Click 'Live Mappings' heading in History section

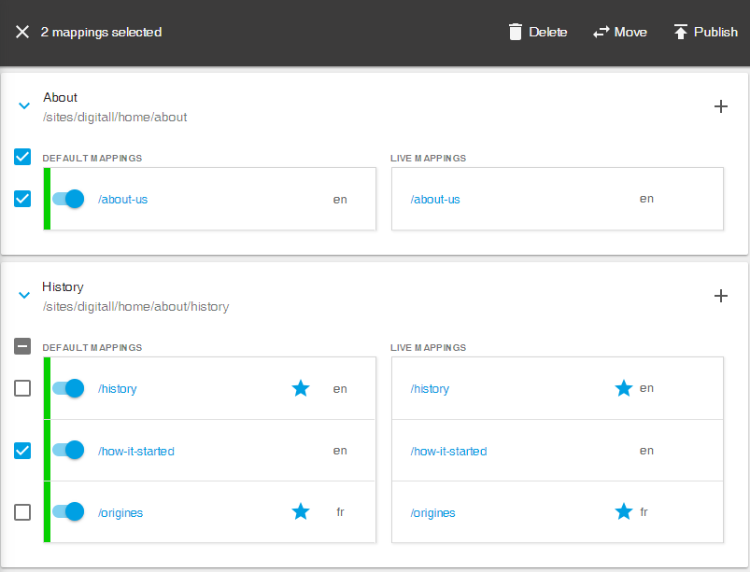pyautogui.click(x=428, y=348)
